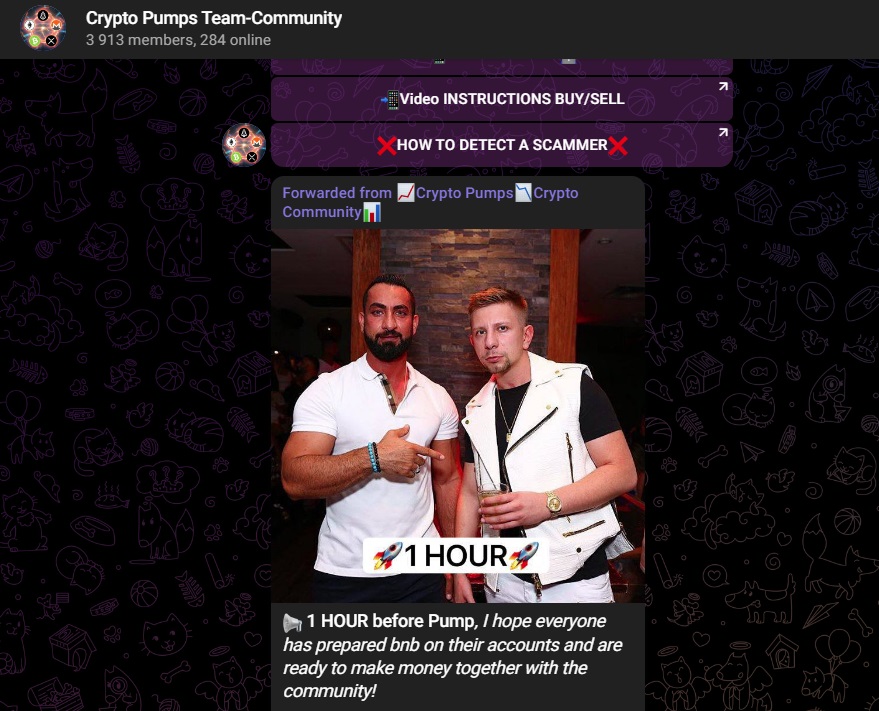The width and height of the screenshot is (879, 711).
Task: Open the Video INSTRUCTIONS BUY/SELL button
Action: pyautogui.click(x=502, y=99)
